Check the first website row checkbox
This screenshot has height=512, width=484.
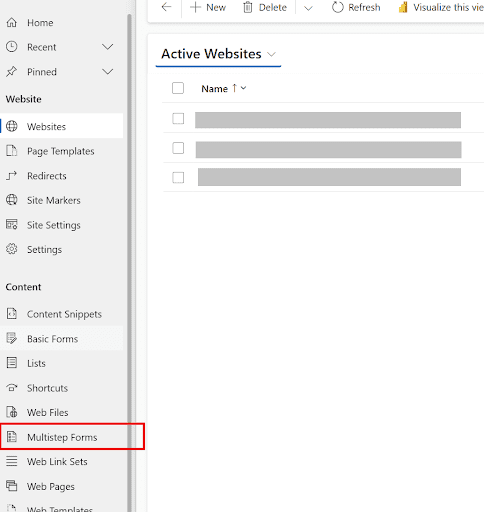tap(178, 118)
